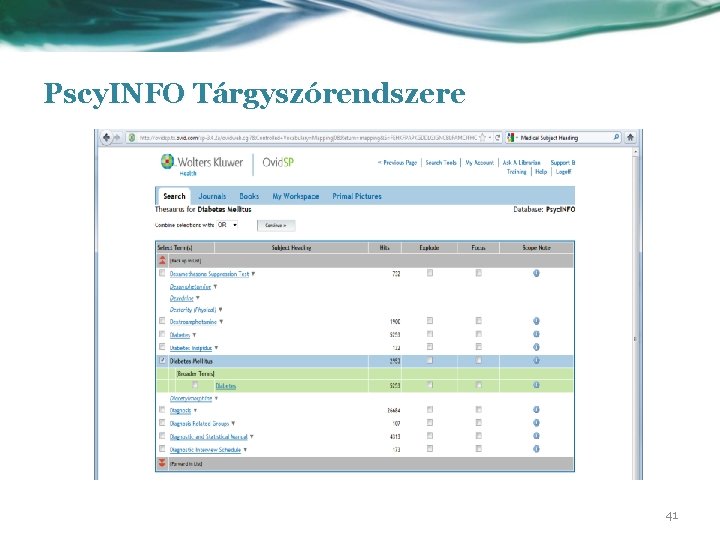Open the Diagnostic Interview Schedule heading link

pyautogui.click(x=205, y=450)
